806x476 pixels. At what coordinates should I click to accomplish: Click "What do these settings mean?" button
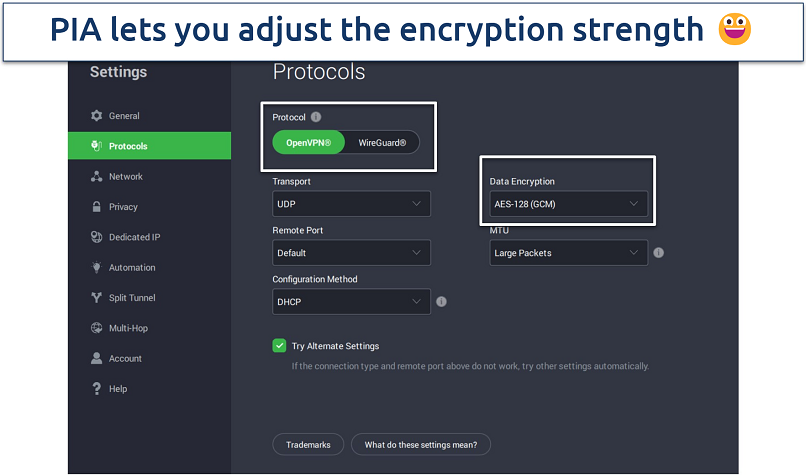click(x=420, y=444)
